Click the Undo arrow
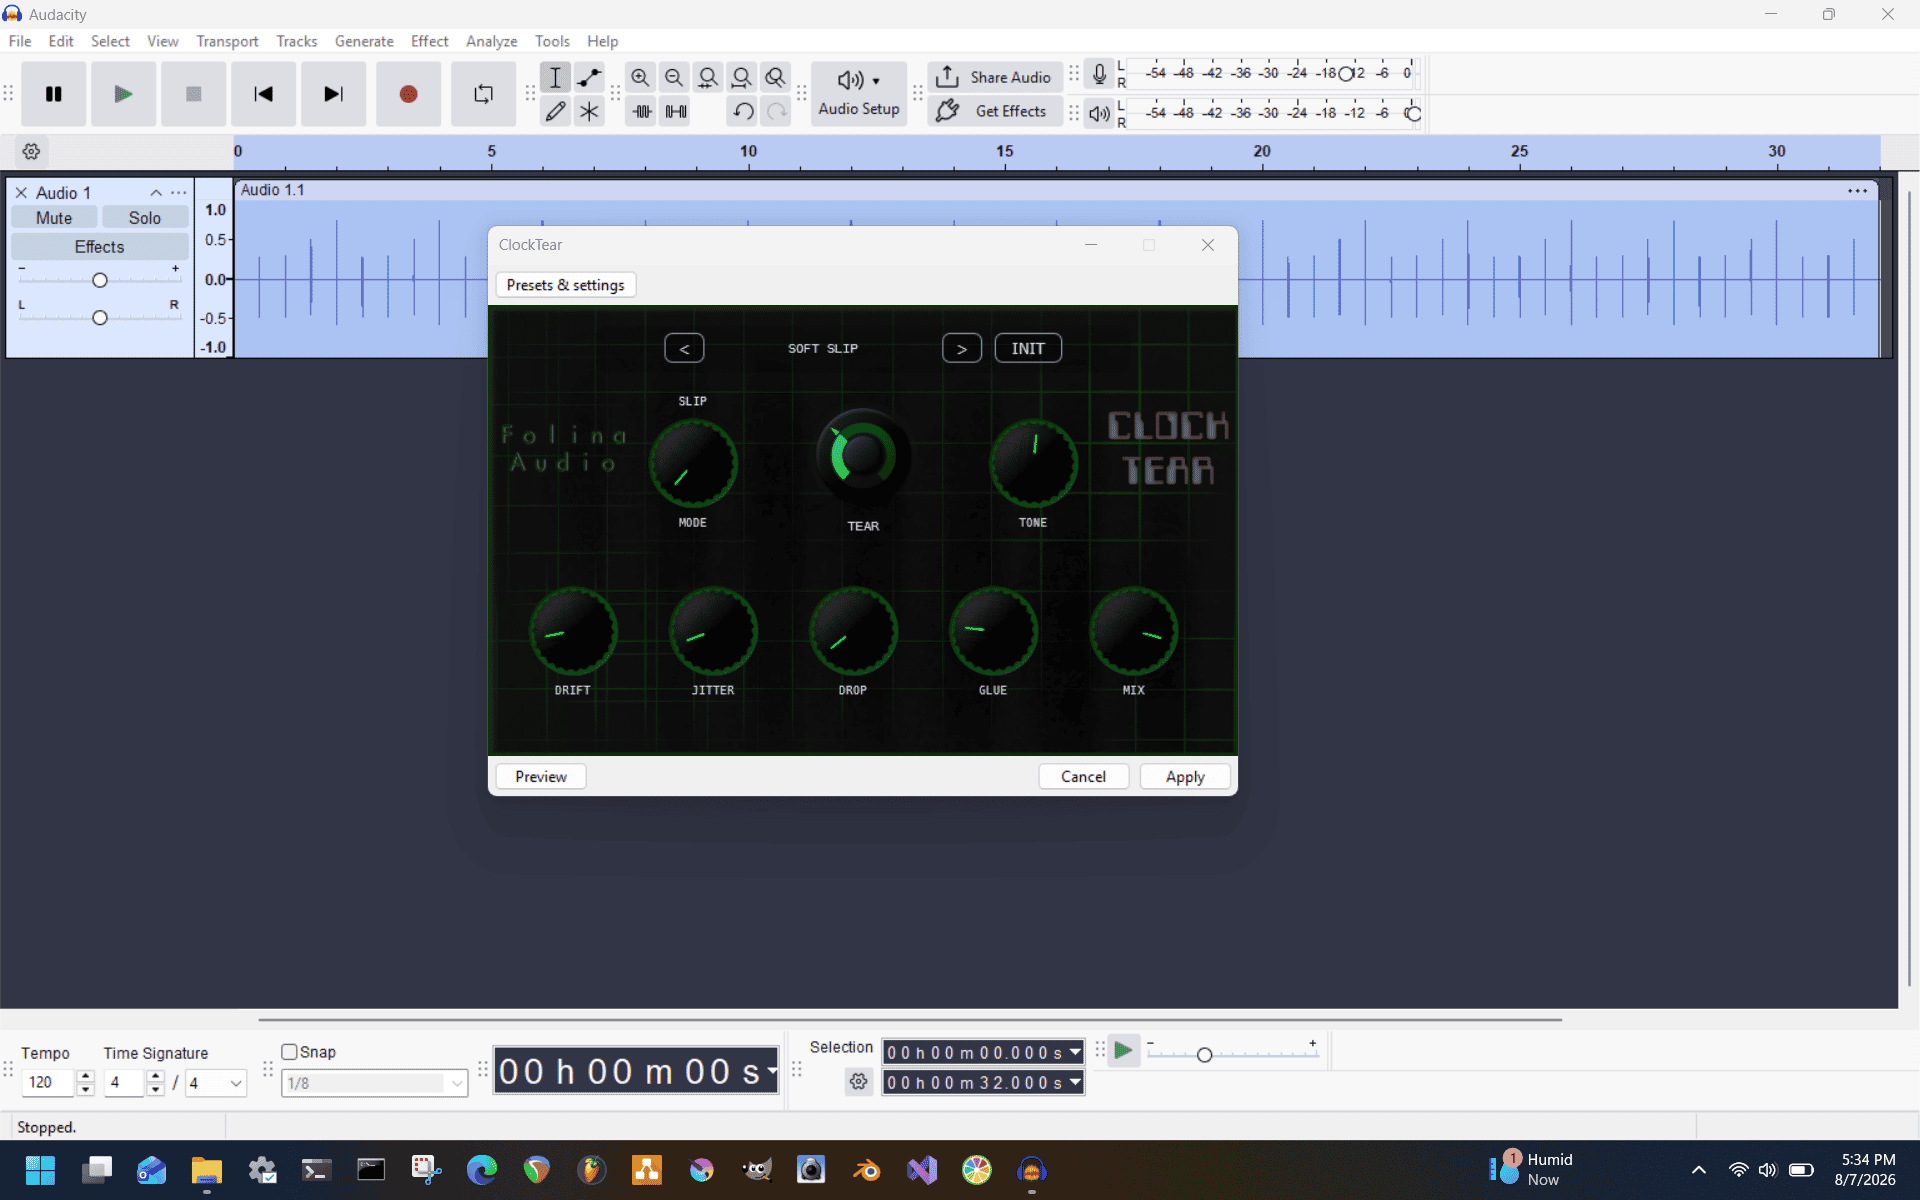Image resolution: width=1920 pixels, height=1200 pixels. [x=743, y=111]
